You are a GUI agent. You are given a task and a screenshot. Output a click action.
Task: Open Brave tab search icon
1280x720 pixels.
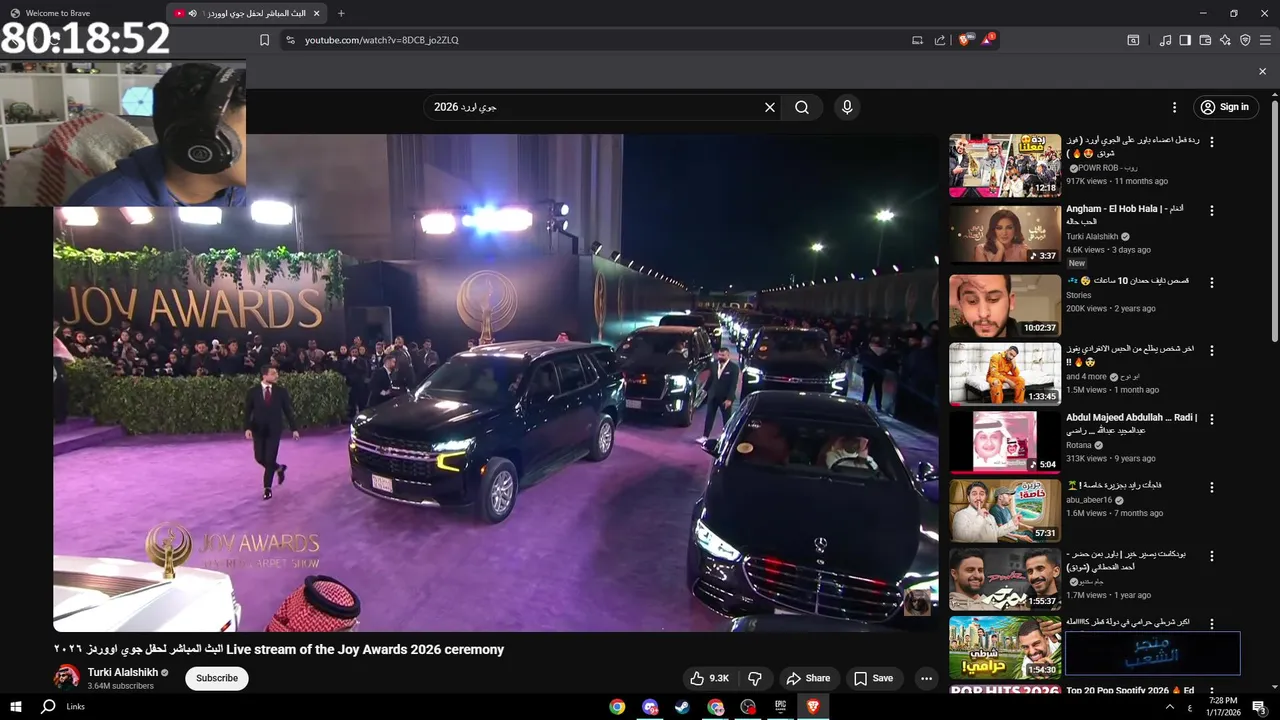(x=1133, y=40)
